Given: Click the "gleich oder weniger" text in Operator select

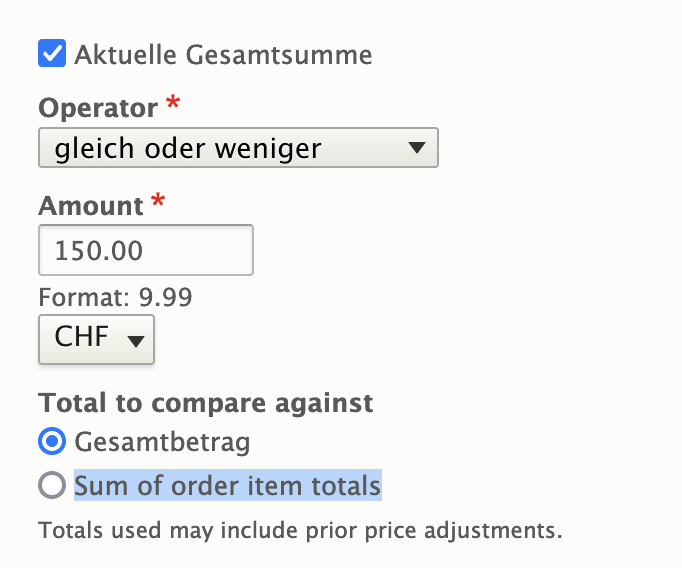Looking at the screenshot, I should point(188,149).
